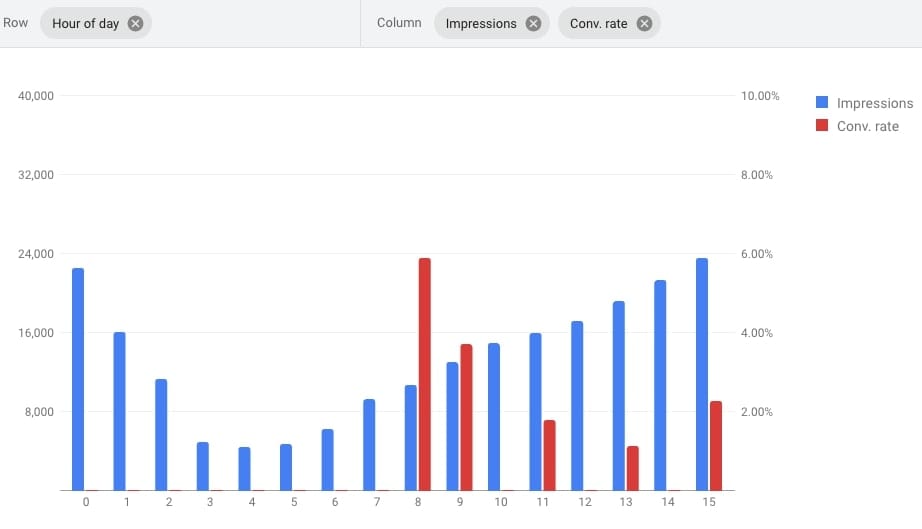Click the Impressions column chip label
Viewport: 922px width, 529px height.
pos(481,23)
